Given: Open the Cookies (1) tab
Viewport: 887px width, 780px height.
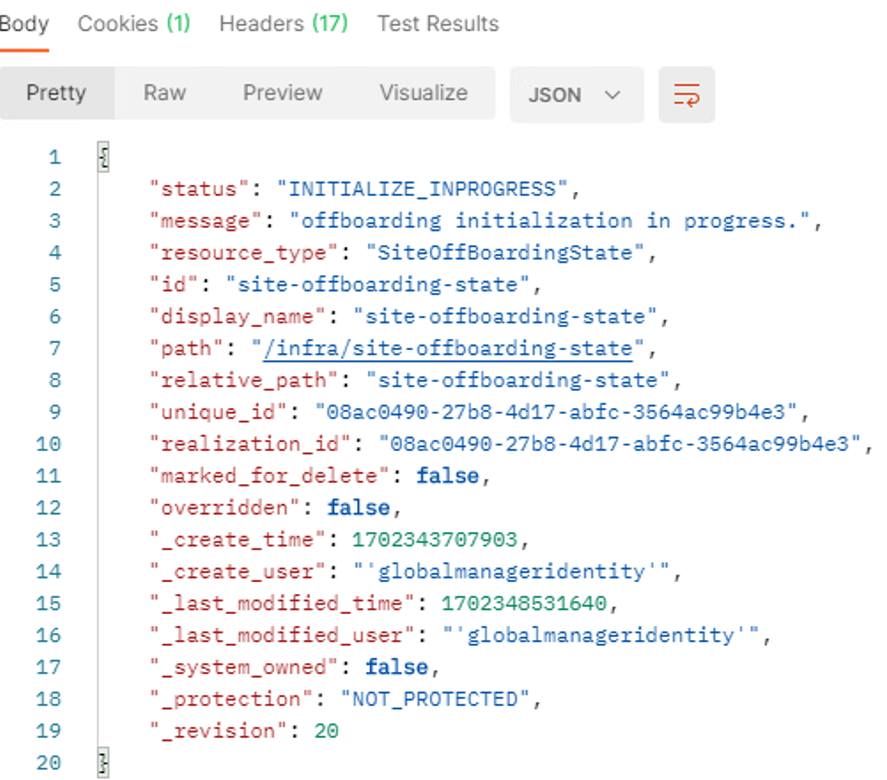Looking at the screenshot, I should [134, 24].
